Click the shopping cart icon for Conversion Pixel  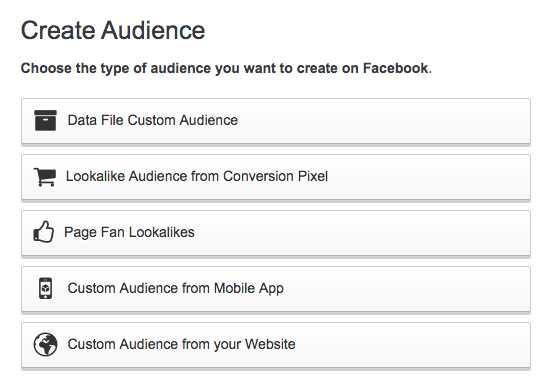click(x=45, y=176)
